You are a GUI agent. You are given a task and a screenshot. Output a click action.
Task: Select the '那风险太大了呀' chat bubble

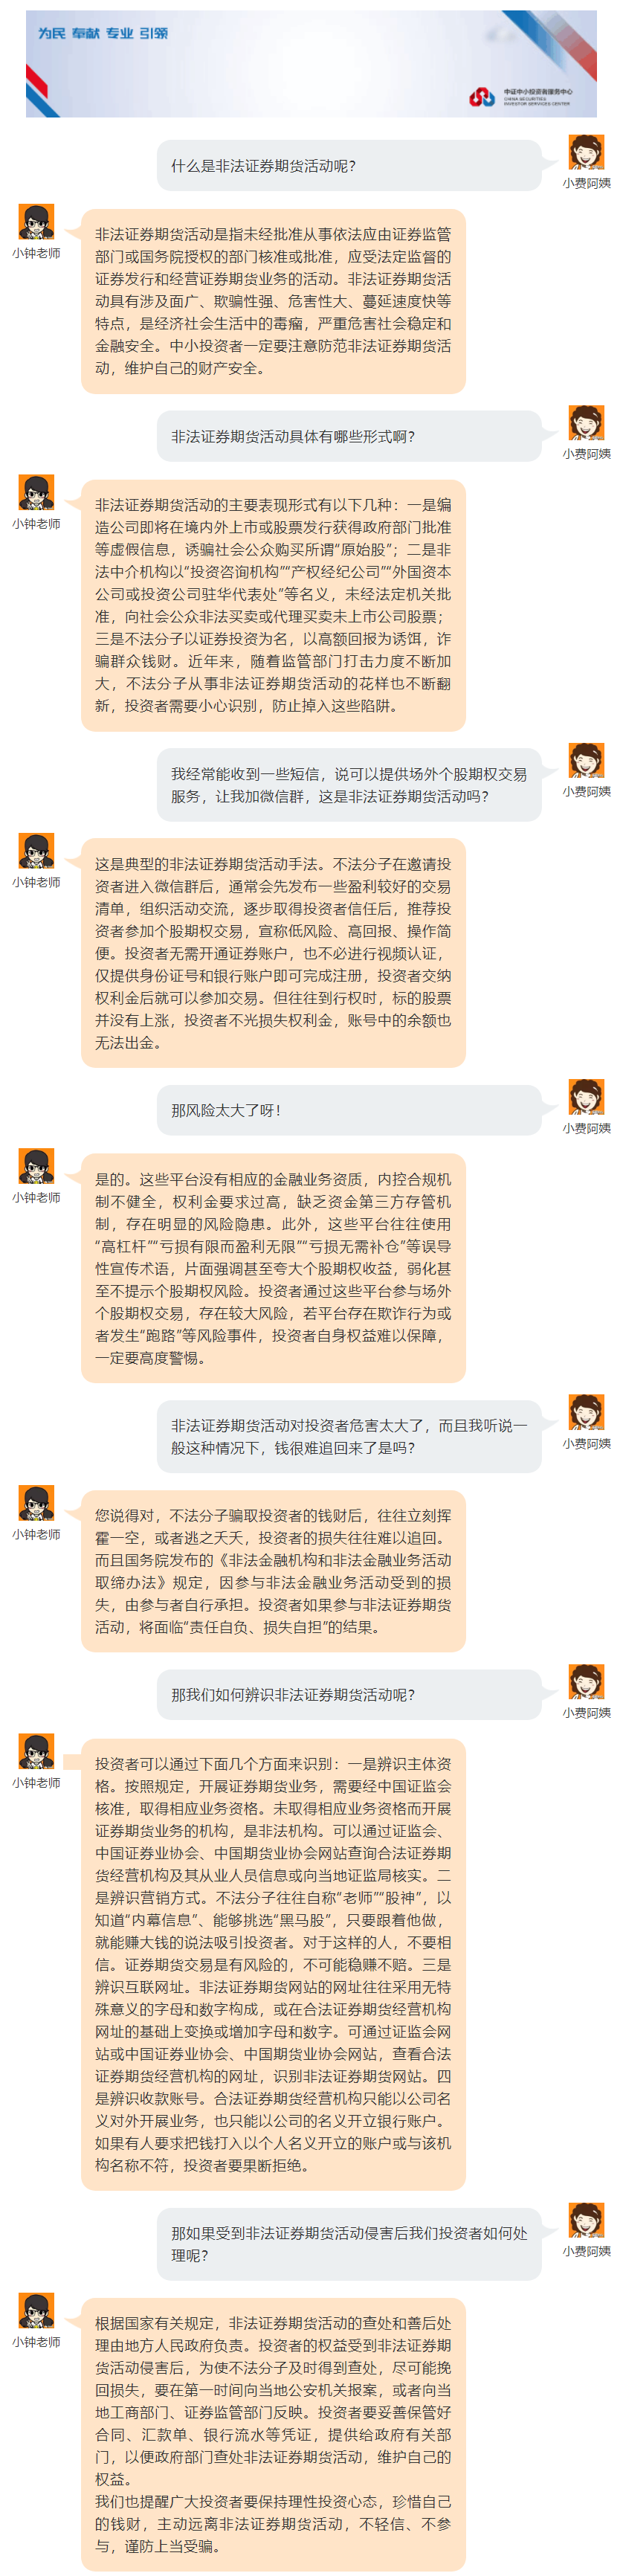[349, 1110]
